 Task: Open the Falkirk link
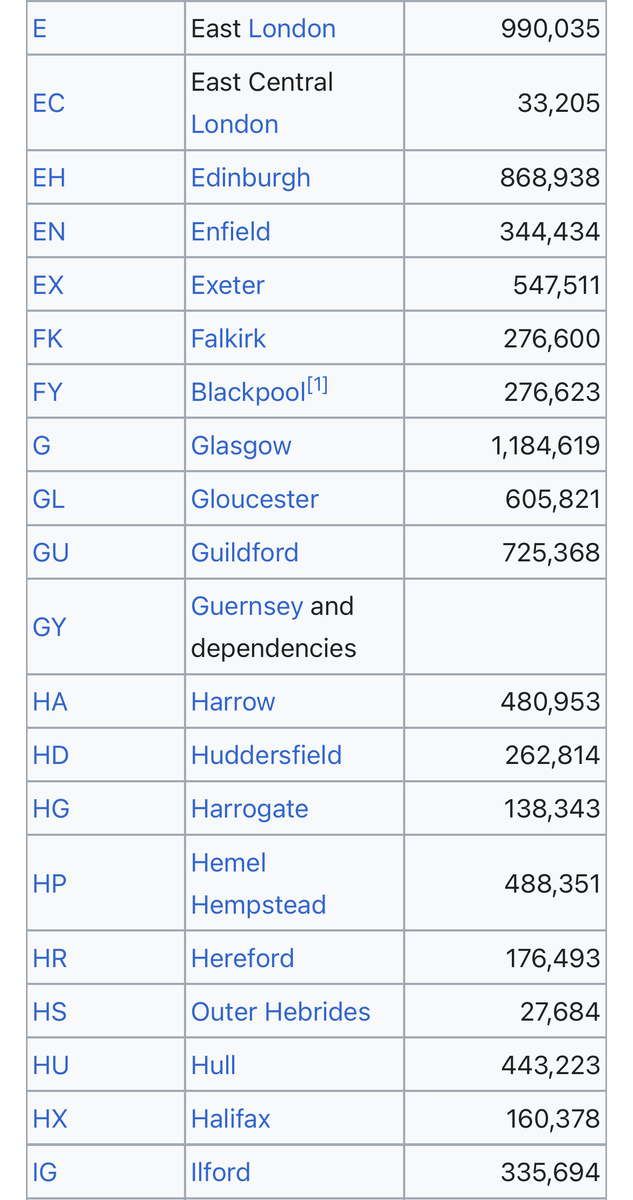click(x=228, y=339)
